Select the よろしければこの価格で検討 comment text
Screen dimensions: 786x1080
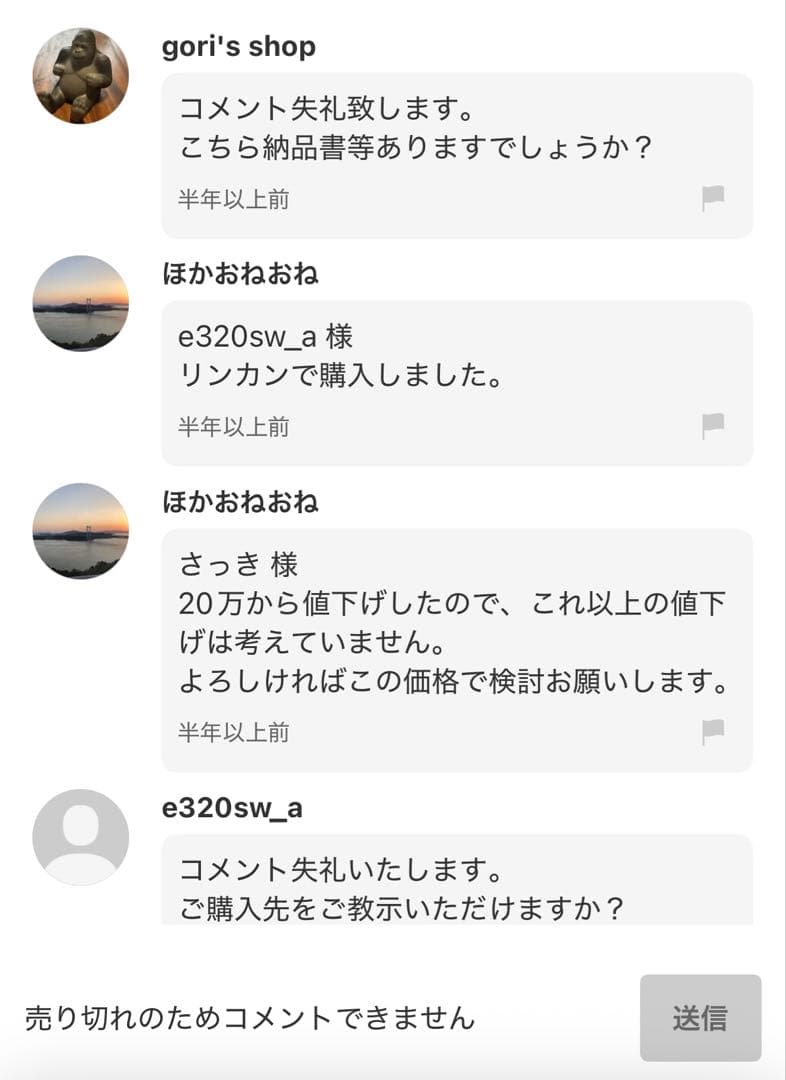point(452,682)
